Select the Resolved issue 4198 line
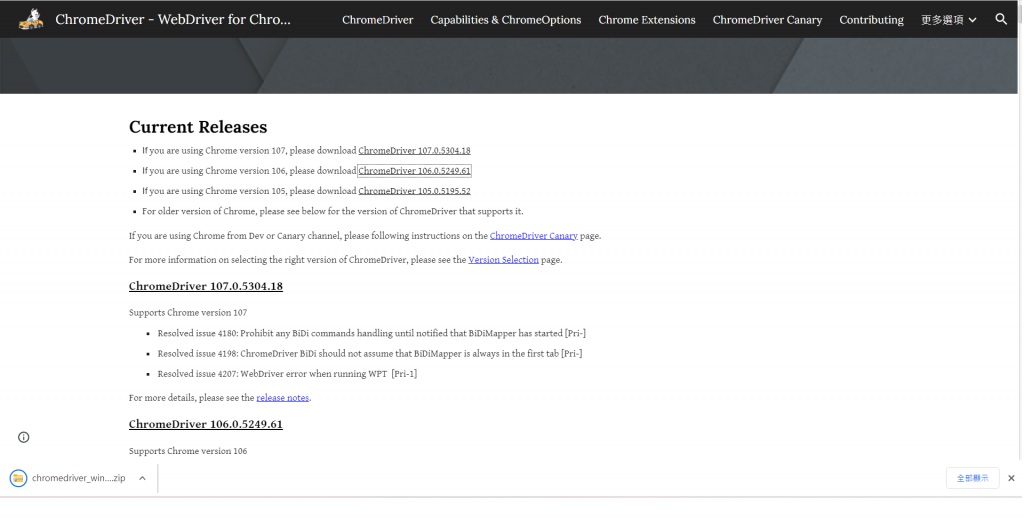1024x519 pixels. [370, 354]
